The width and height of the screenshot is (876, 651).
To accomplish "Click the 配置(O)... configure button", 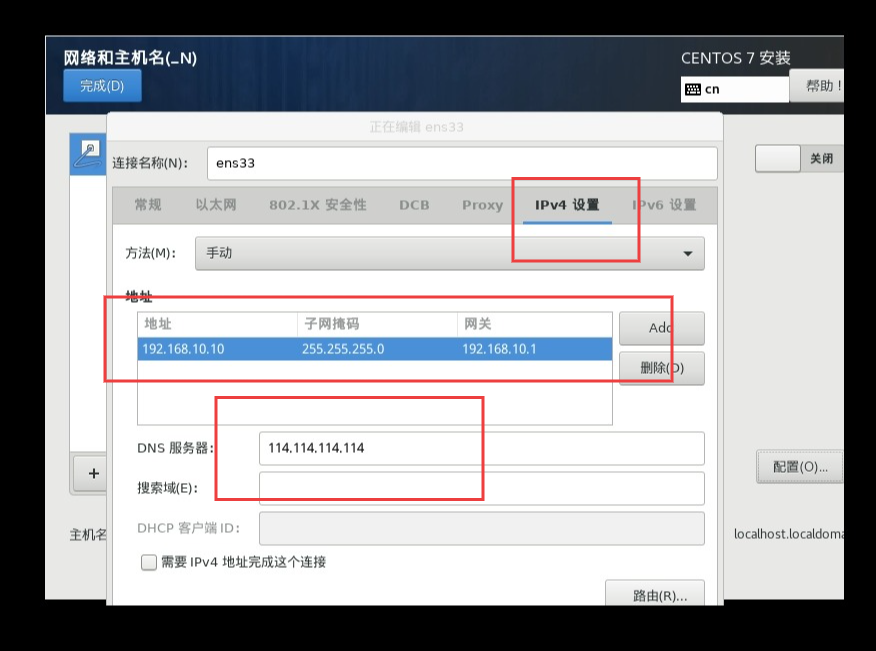I will coord(800,467).
